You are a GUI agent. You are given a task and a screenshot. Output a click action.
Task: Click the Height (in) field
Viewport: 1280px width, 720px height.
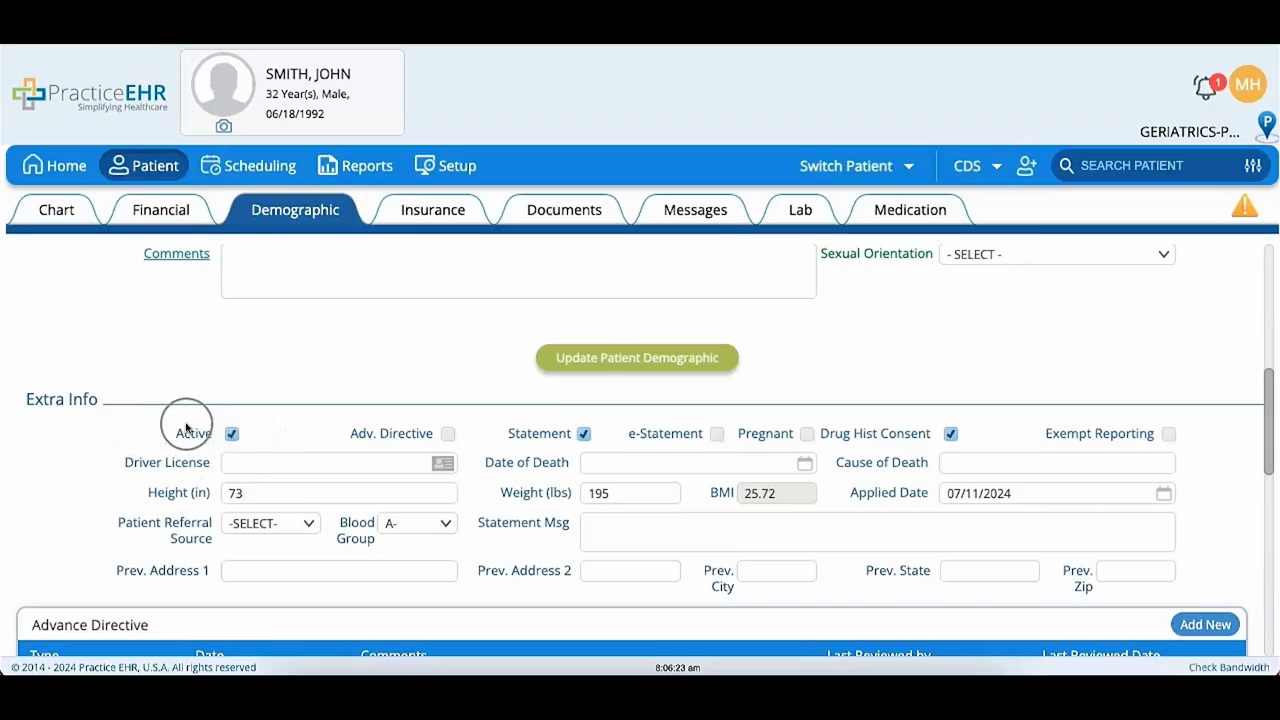click(339, 493)
